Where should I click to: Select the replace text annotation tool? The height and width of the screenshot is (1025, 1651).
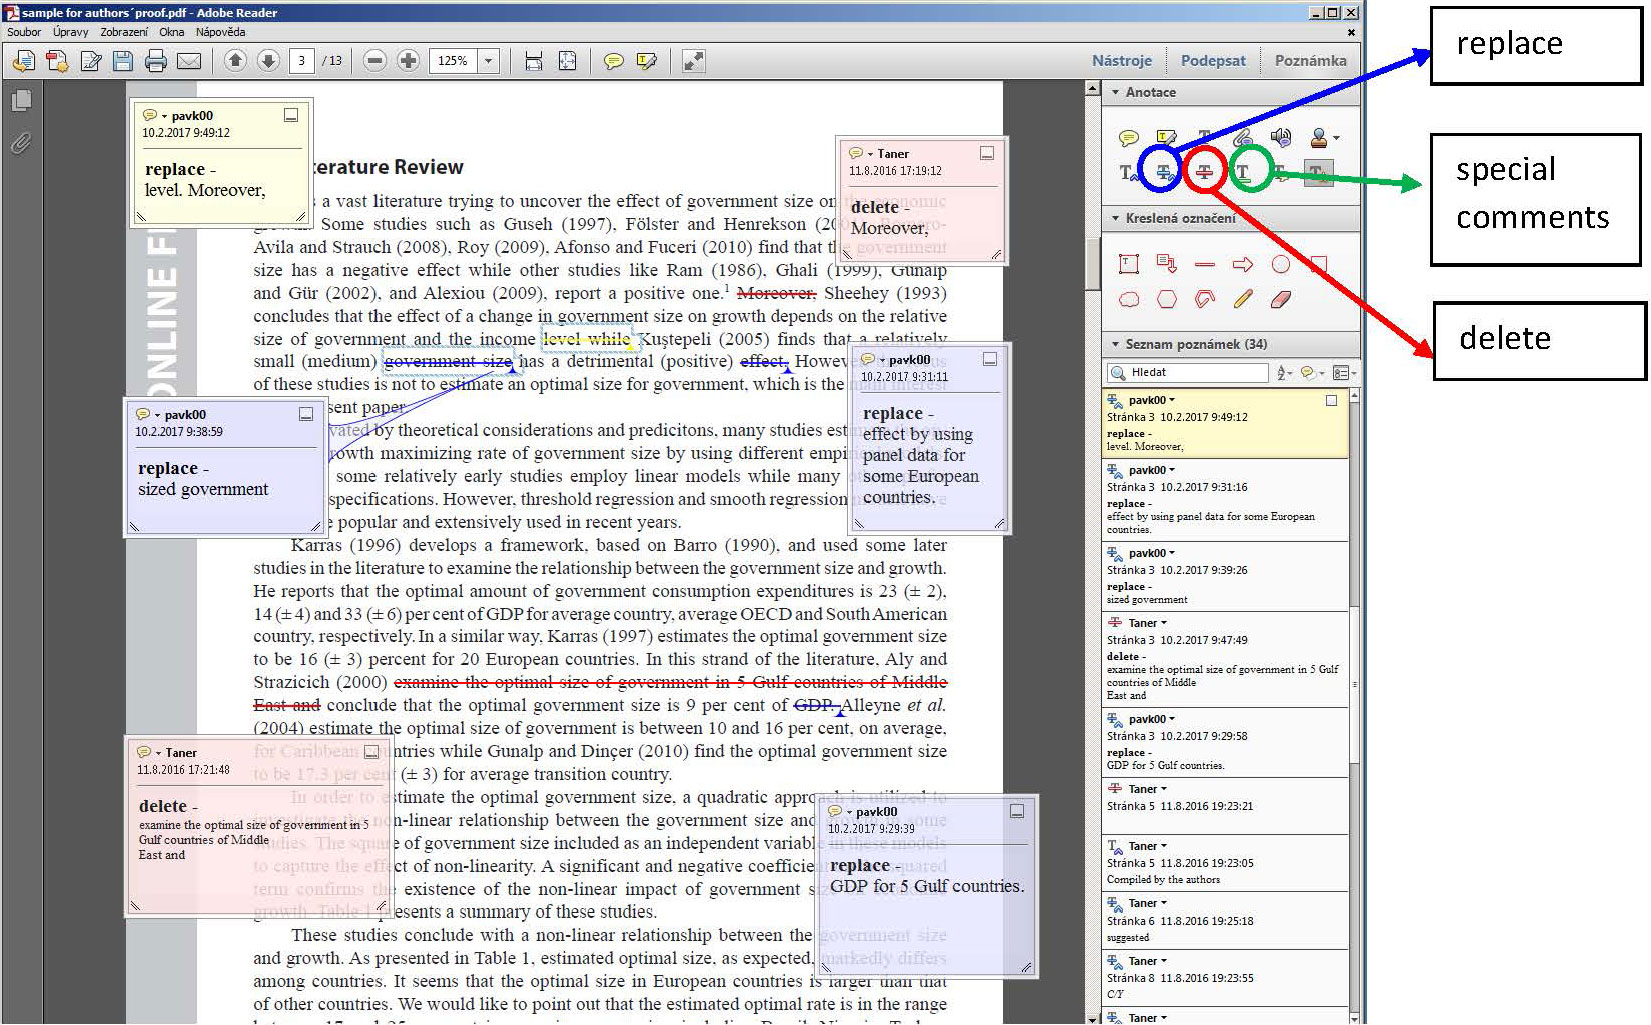click(x=1165, y=172)
